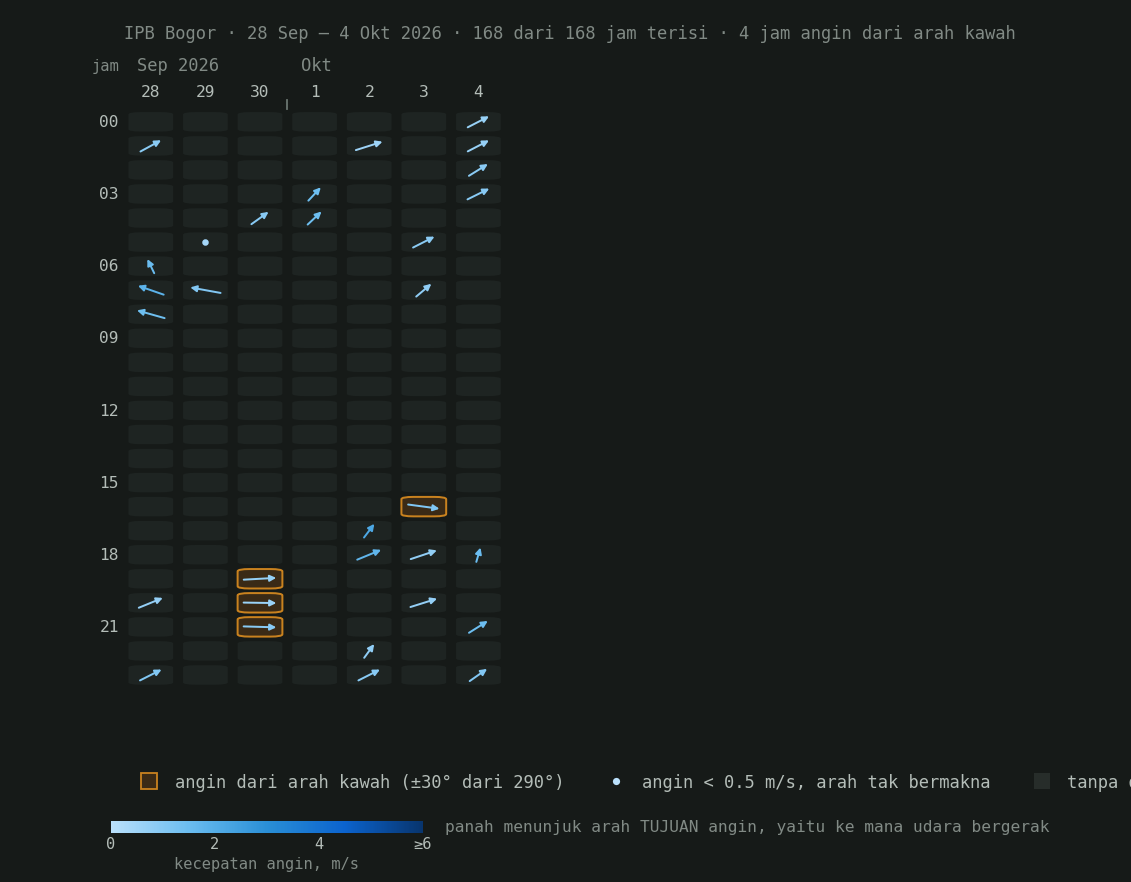Viewport: 1131px width, 882px height.
Task: Click the 'Okt' month label
Action: coord(316,65)
